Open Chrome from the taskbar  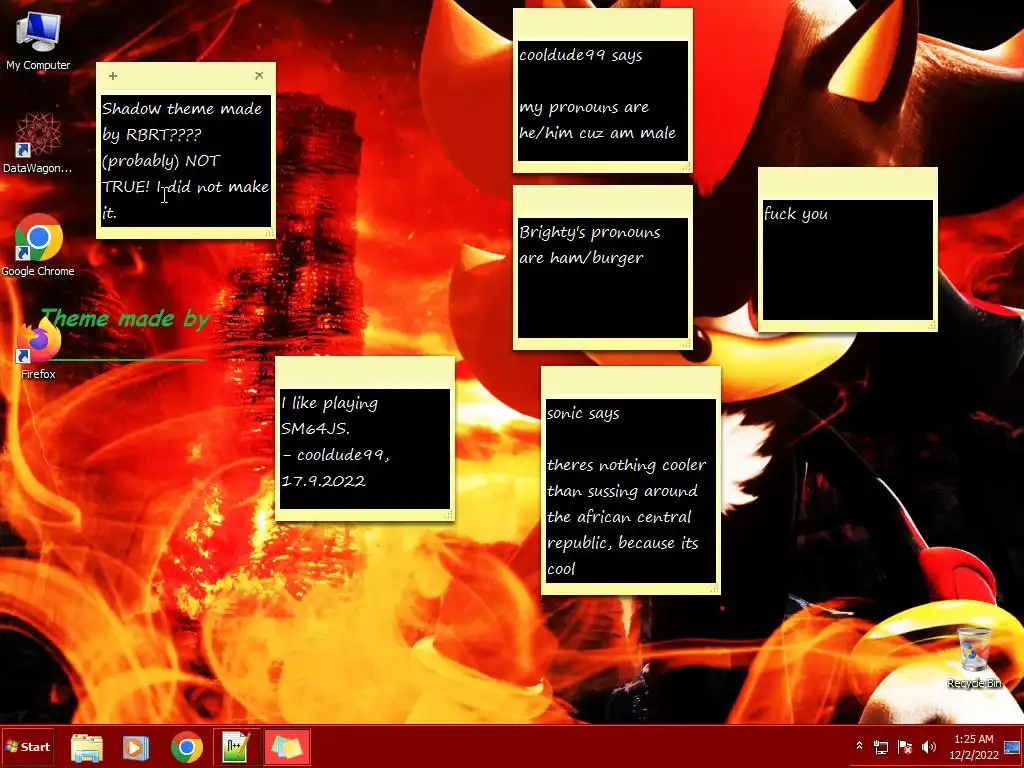187,747
